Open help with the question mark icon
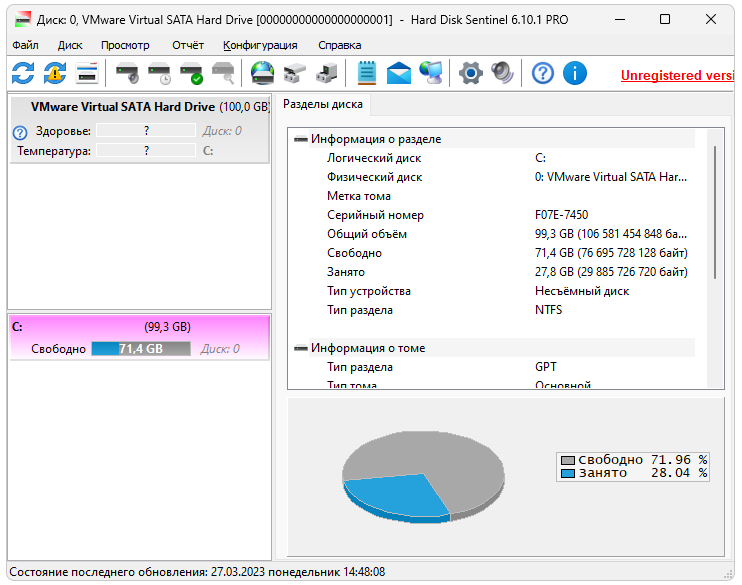The image size is (742, 585). point(542,73)
